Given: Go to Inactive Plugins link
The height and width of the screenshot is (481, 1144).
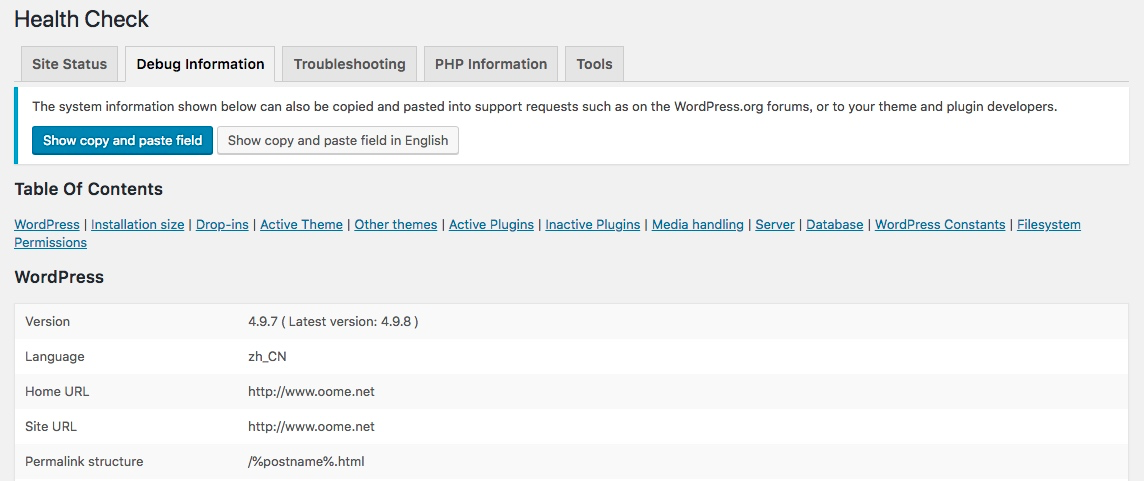Looking at the screenshot, I should tap(592, 225).
